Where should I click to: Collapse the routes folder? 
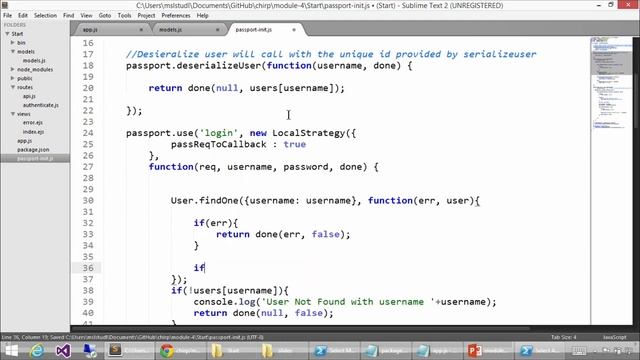click(x=13, y=87)
